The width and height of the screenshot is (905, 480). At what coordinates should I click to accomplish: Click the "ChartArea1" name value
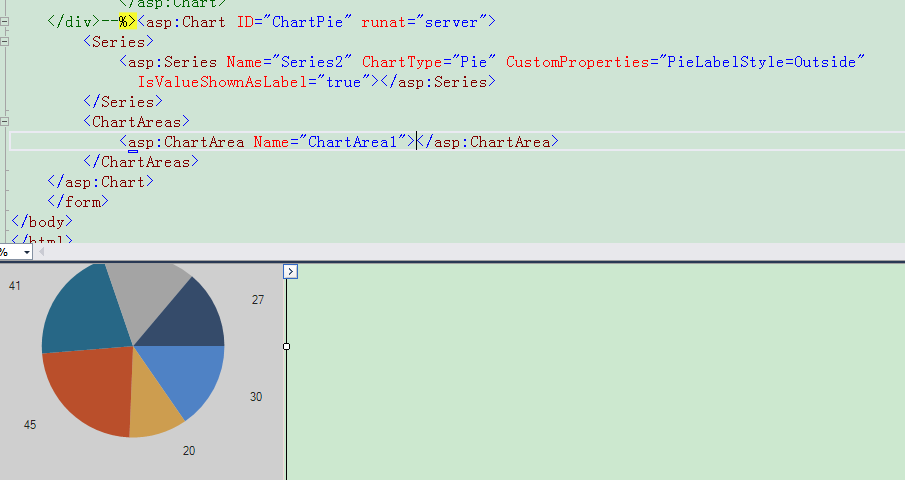click(353, 141)
